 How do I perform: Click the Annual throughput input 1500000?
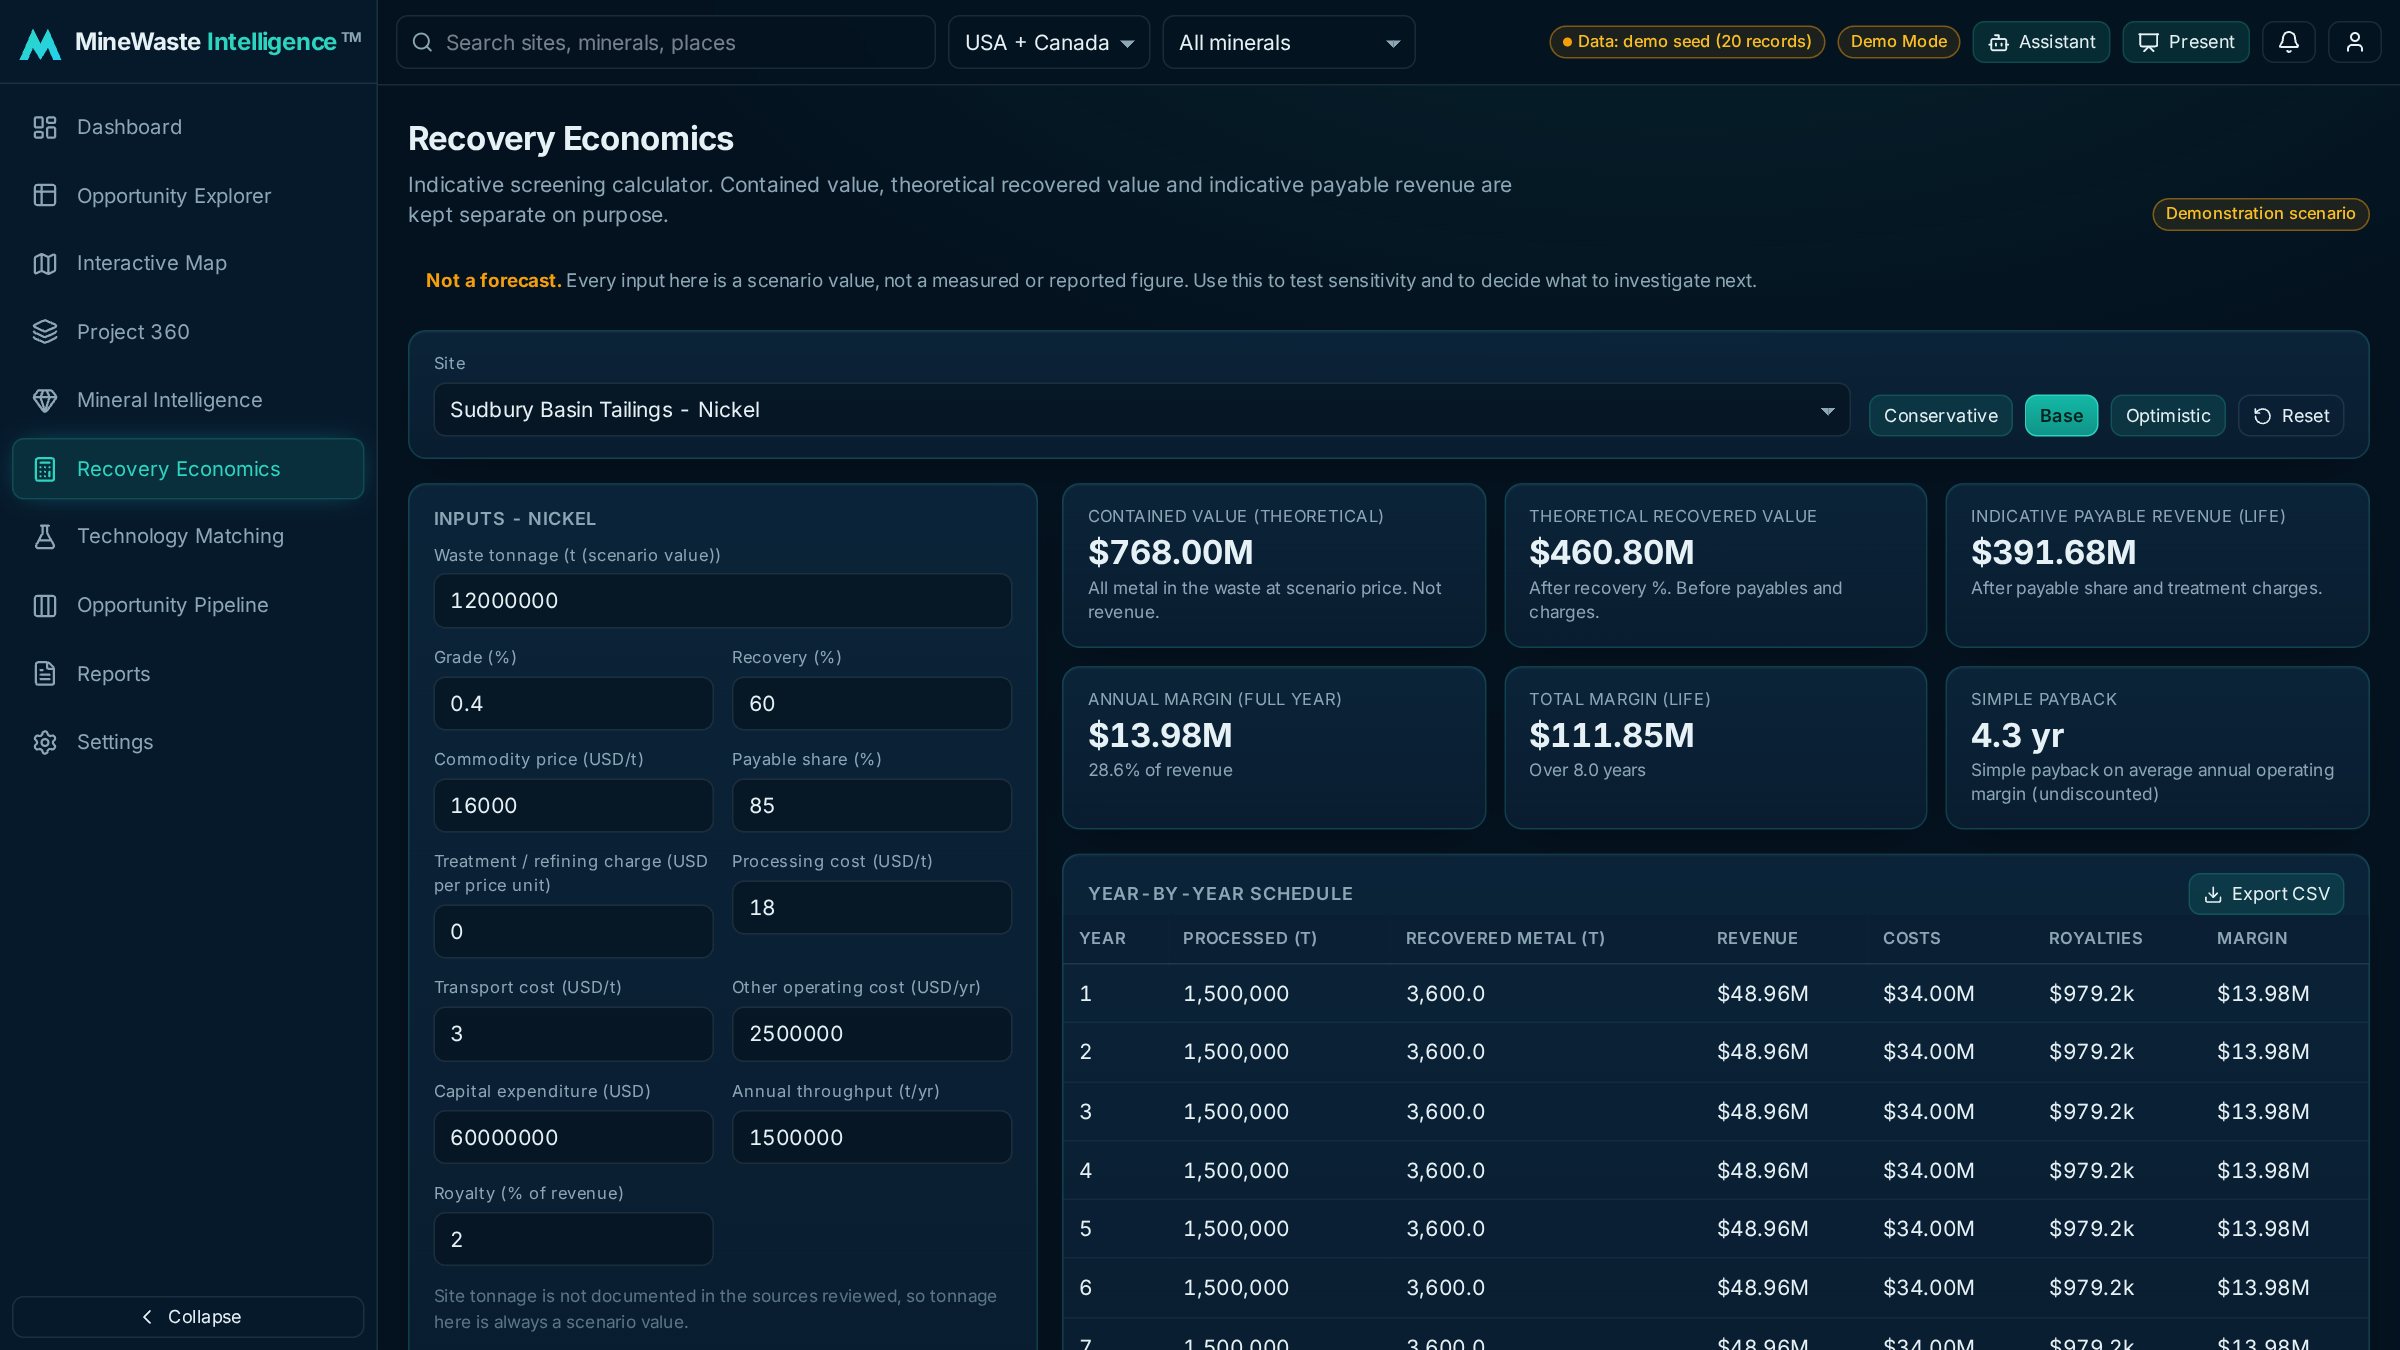click(871, 1137)
